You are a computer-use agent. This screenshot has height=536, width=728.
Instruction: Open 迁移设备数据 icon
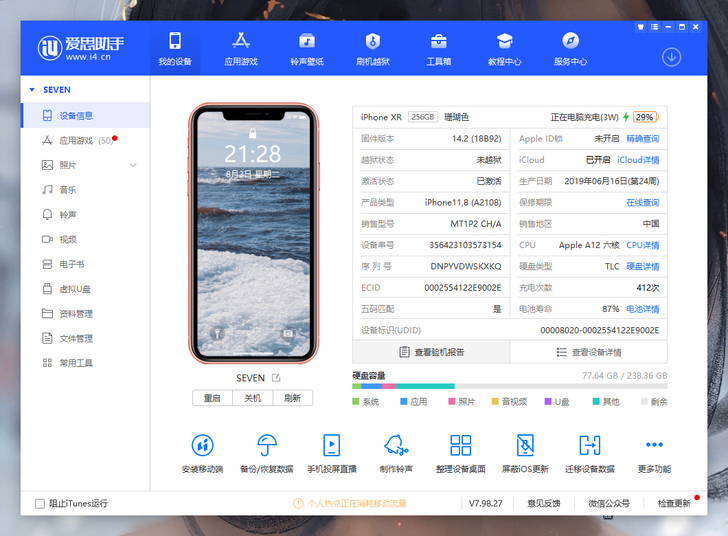pyautogui.click(x=590, y=445)
